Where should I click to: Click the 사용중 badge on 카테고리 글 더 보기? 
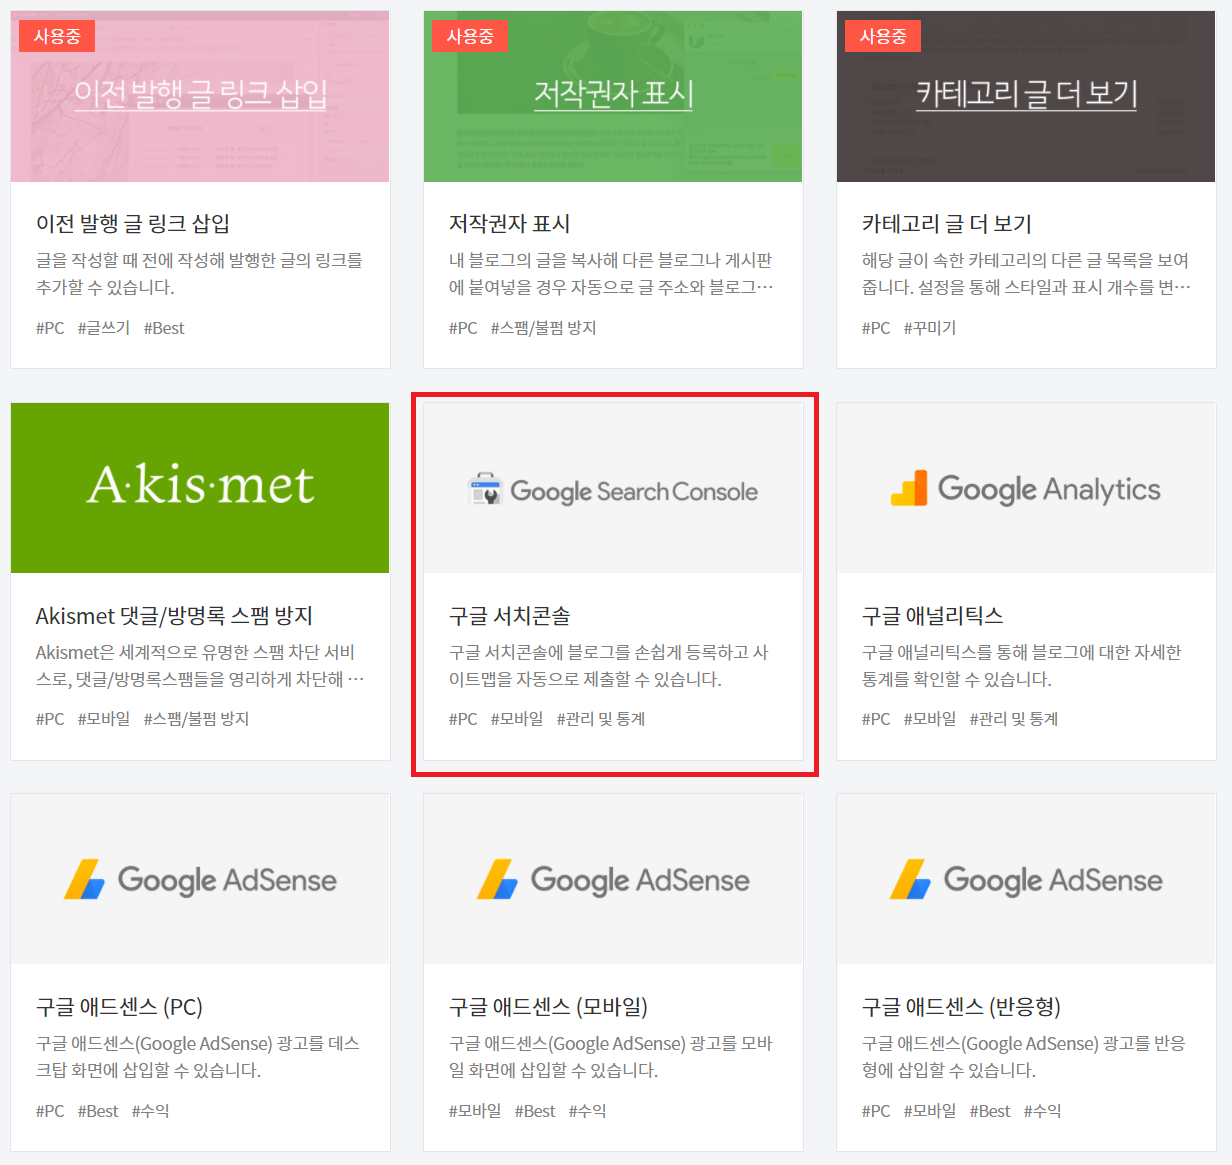[x=883, y=36]
